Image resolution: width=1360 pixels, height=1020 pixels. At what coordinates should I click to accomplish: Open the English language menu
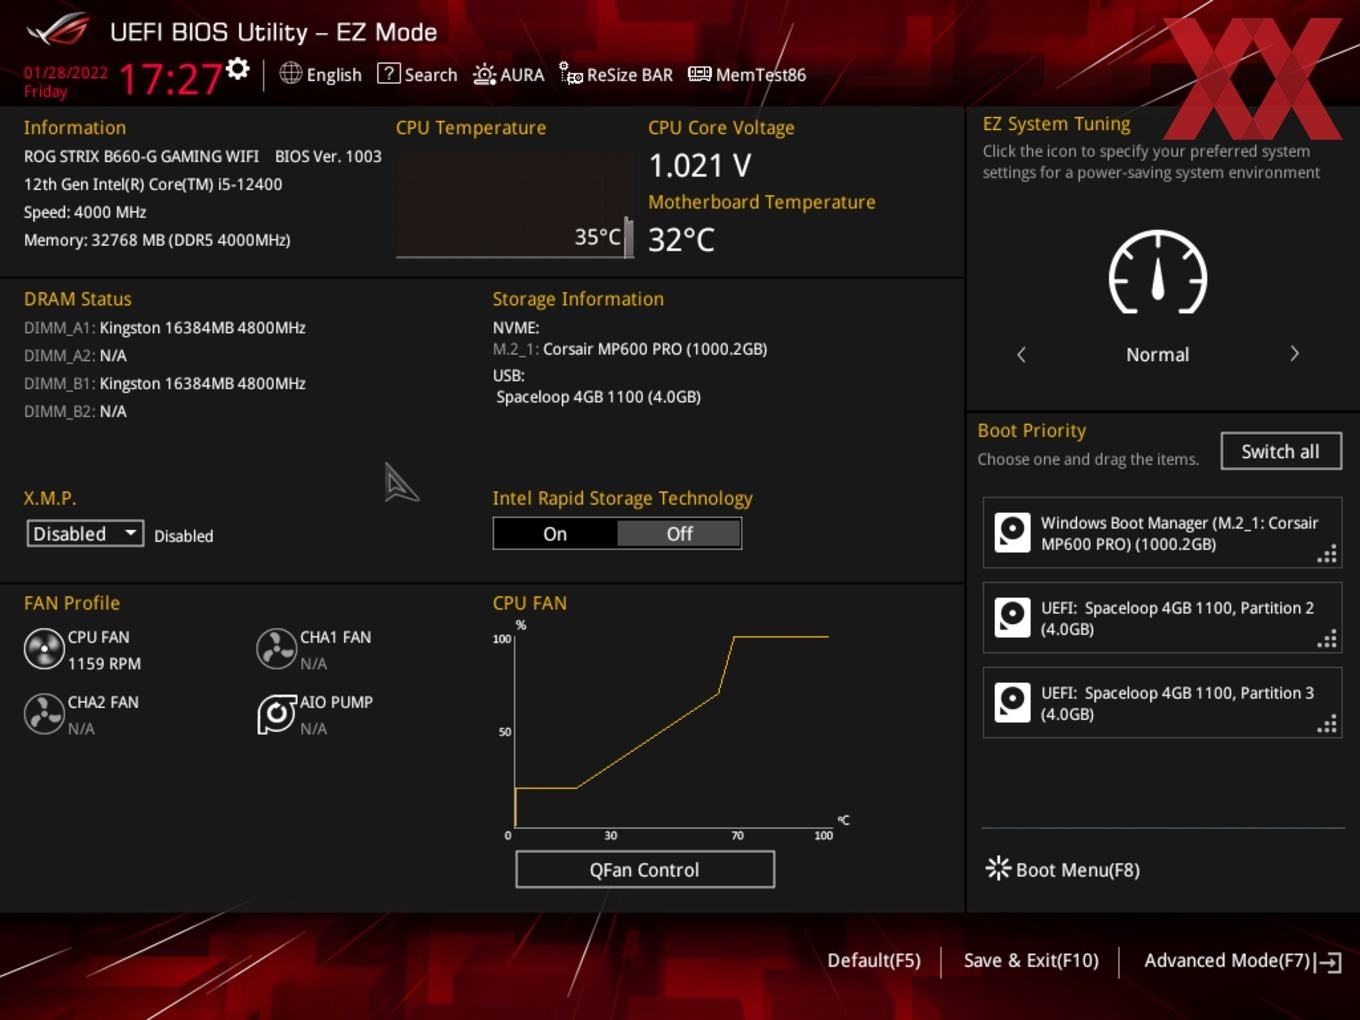coord(321,74)
